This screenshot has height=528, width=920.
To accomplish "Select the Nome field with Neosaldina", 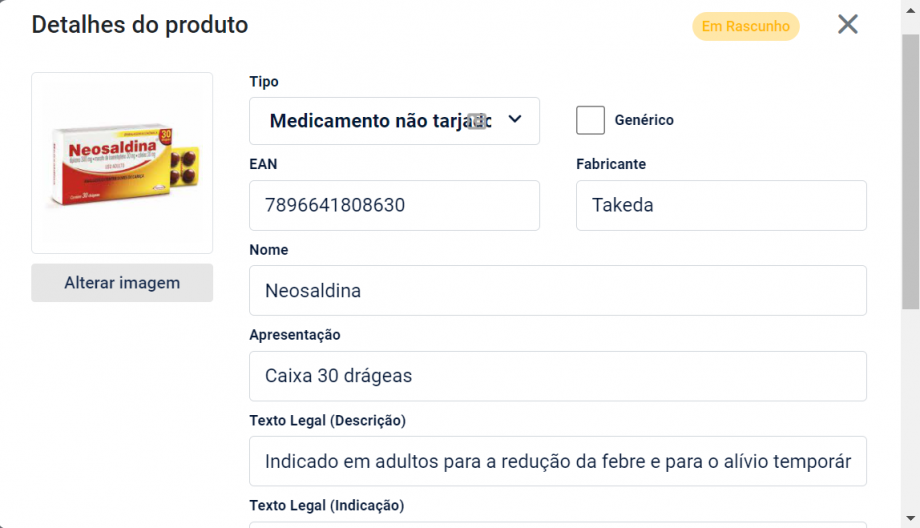I will [x=557, y=291].
